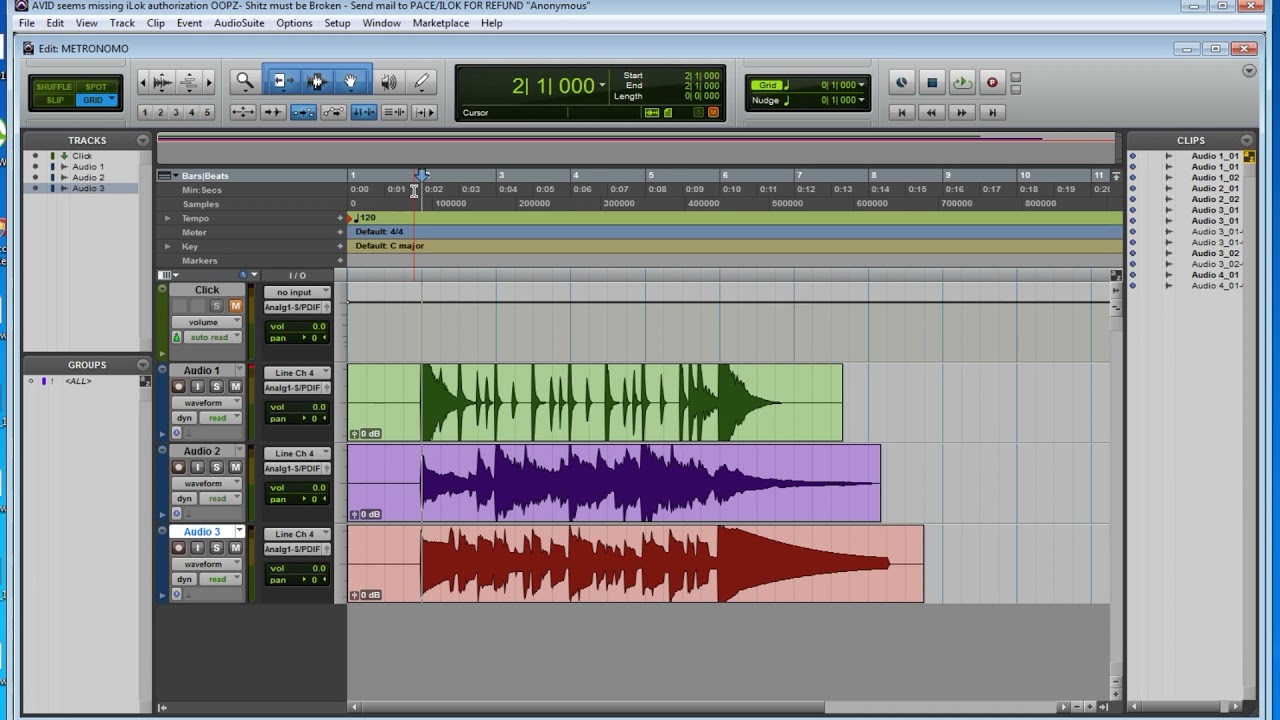Click Go to End transport button
This screenshot has height=720, width=1280.
point(992,113)
